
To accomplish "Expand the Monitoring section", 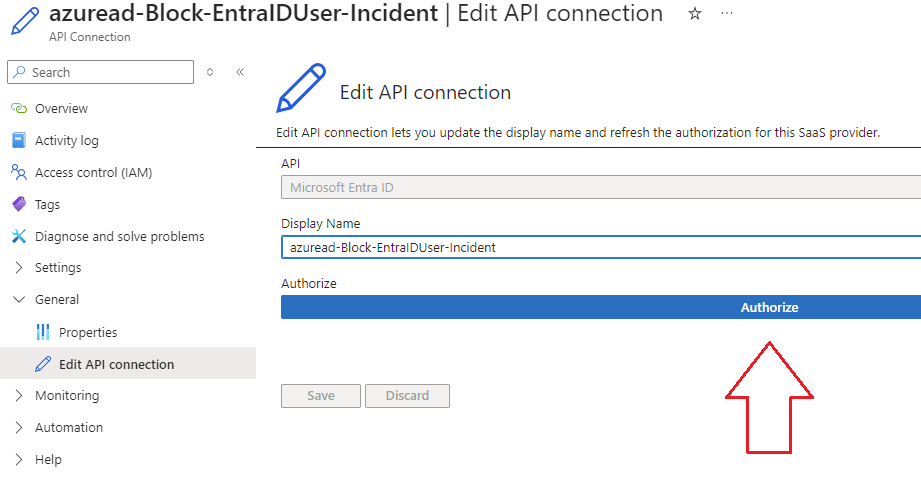I will point(19,395).
